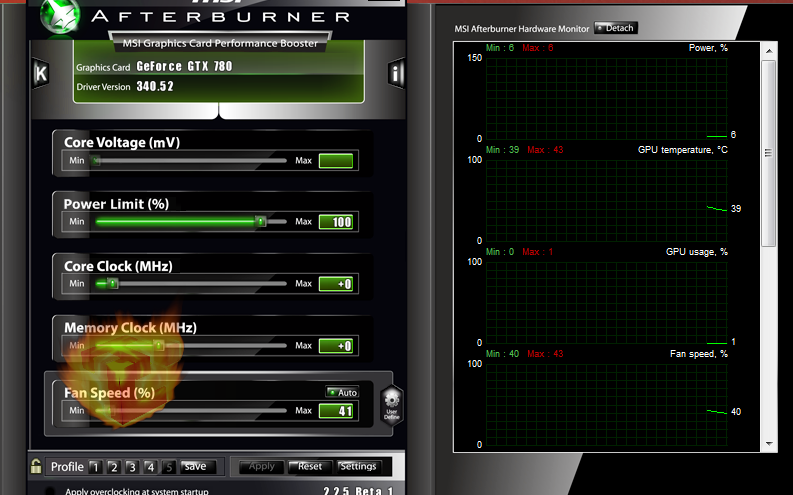Load profile slot 4
The width and height of the screenshot is (793, 495).
tap(150, 467)
